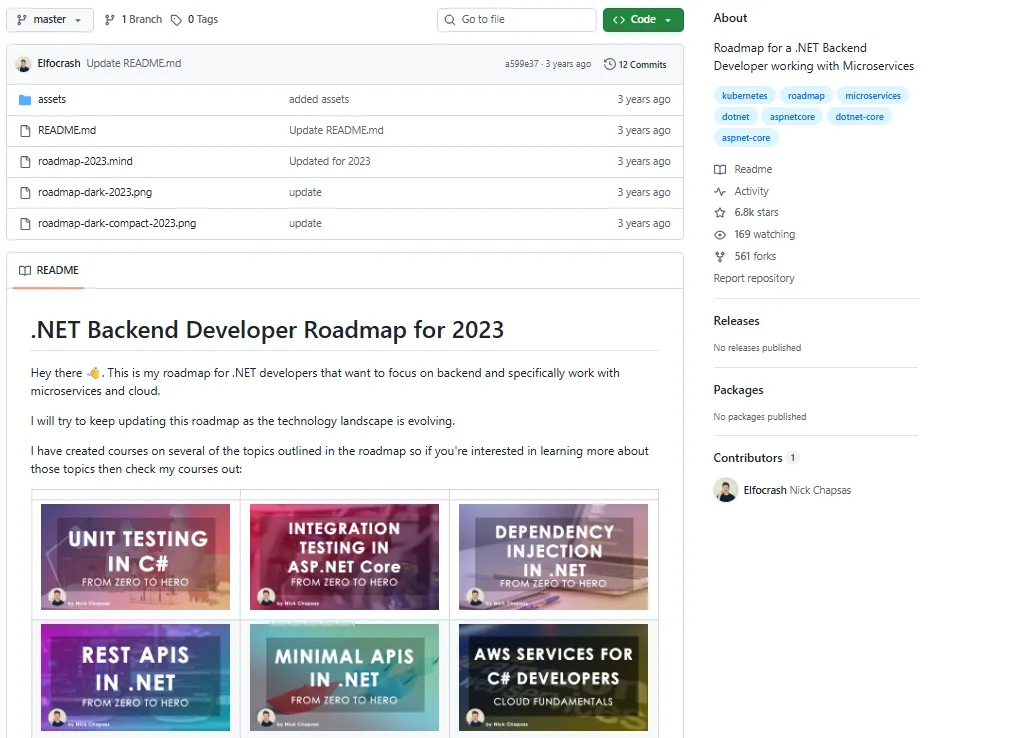This screenshot has width=1009, height=738.
Task: Click the clock history icon by 12 Commits
Action: [609, 64]
